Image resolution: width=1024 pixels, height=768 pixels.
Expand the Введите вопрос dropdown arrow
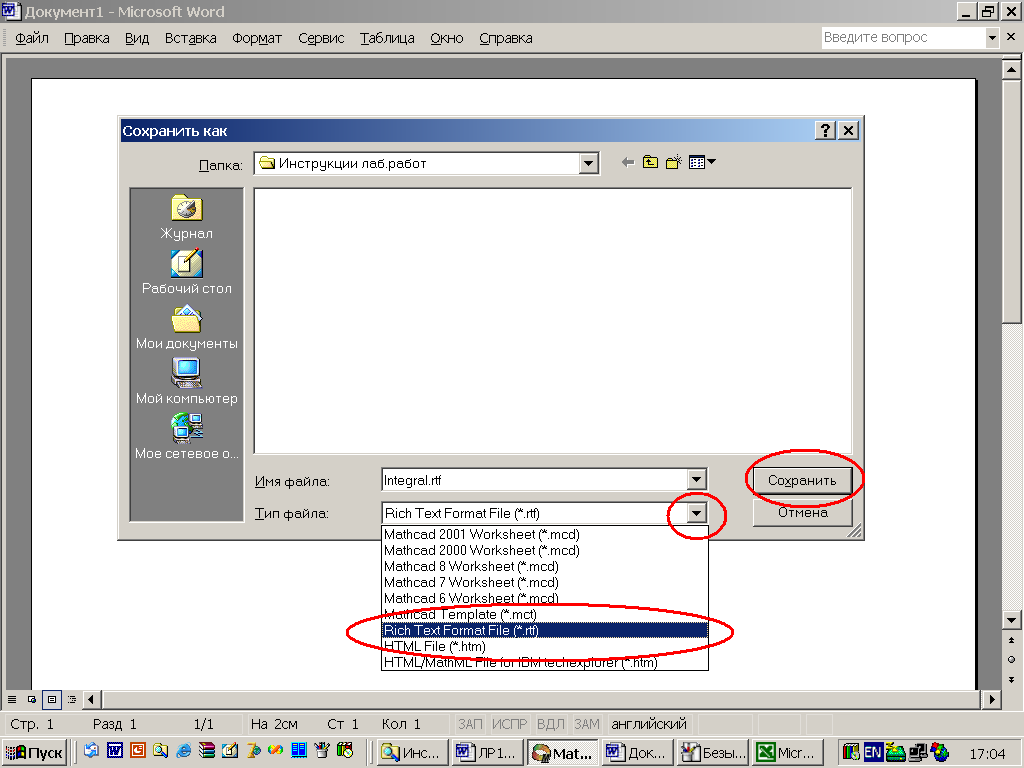(992, 38)
